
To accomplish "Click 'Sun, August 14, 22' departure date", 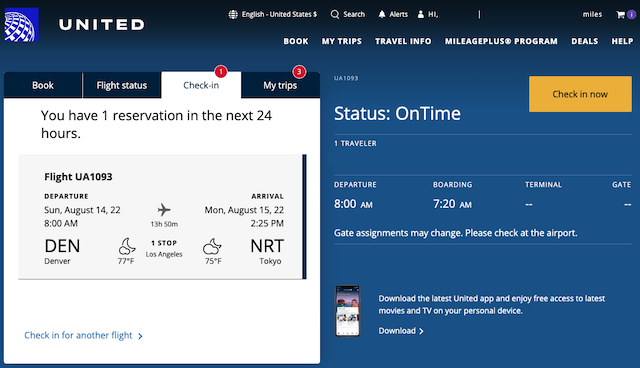I will point(82,210).
